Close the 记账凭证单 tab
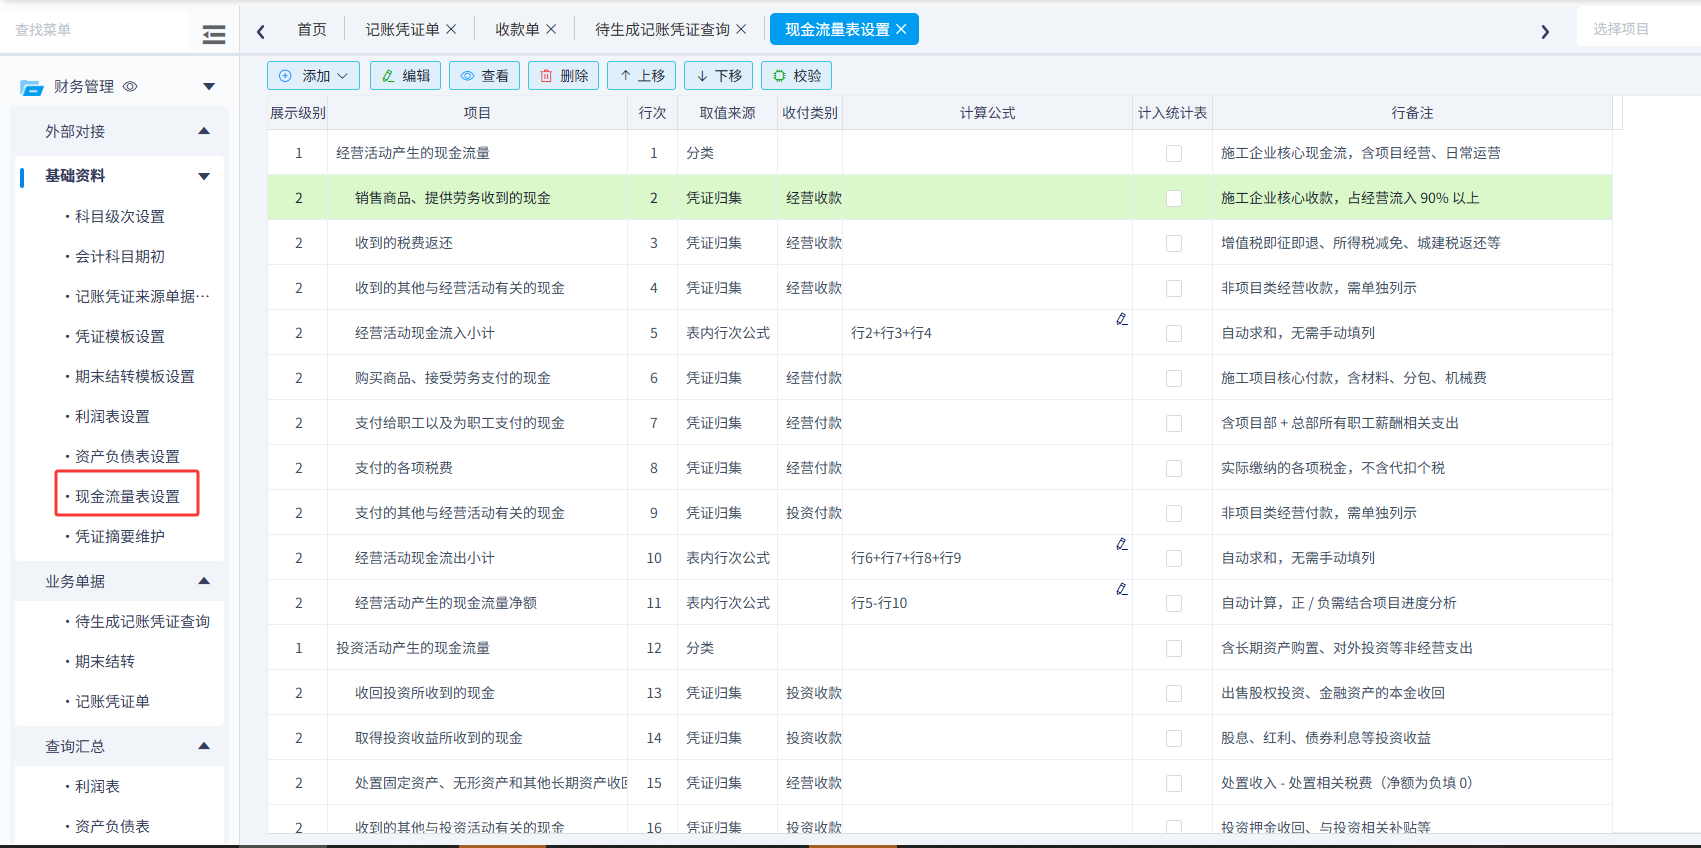Screen dimensions: 1701x848 [x=451, y=29]
